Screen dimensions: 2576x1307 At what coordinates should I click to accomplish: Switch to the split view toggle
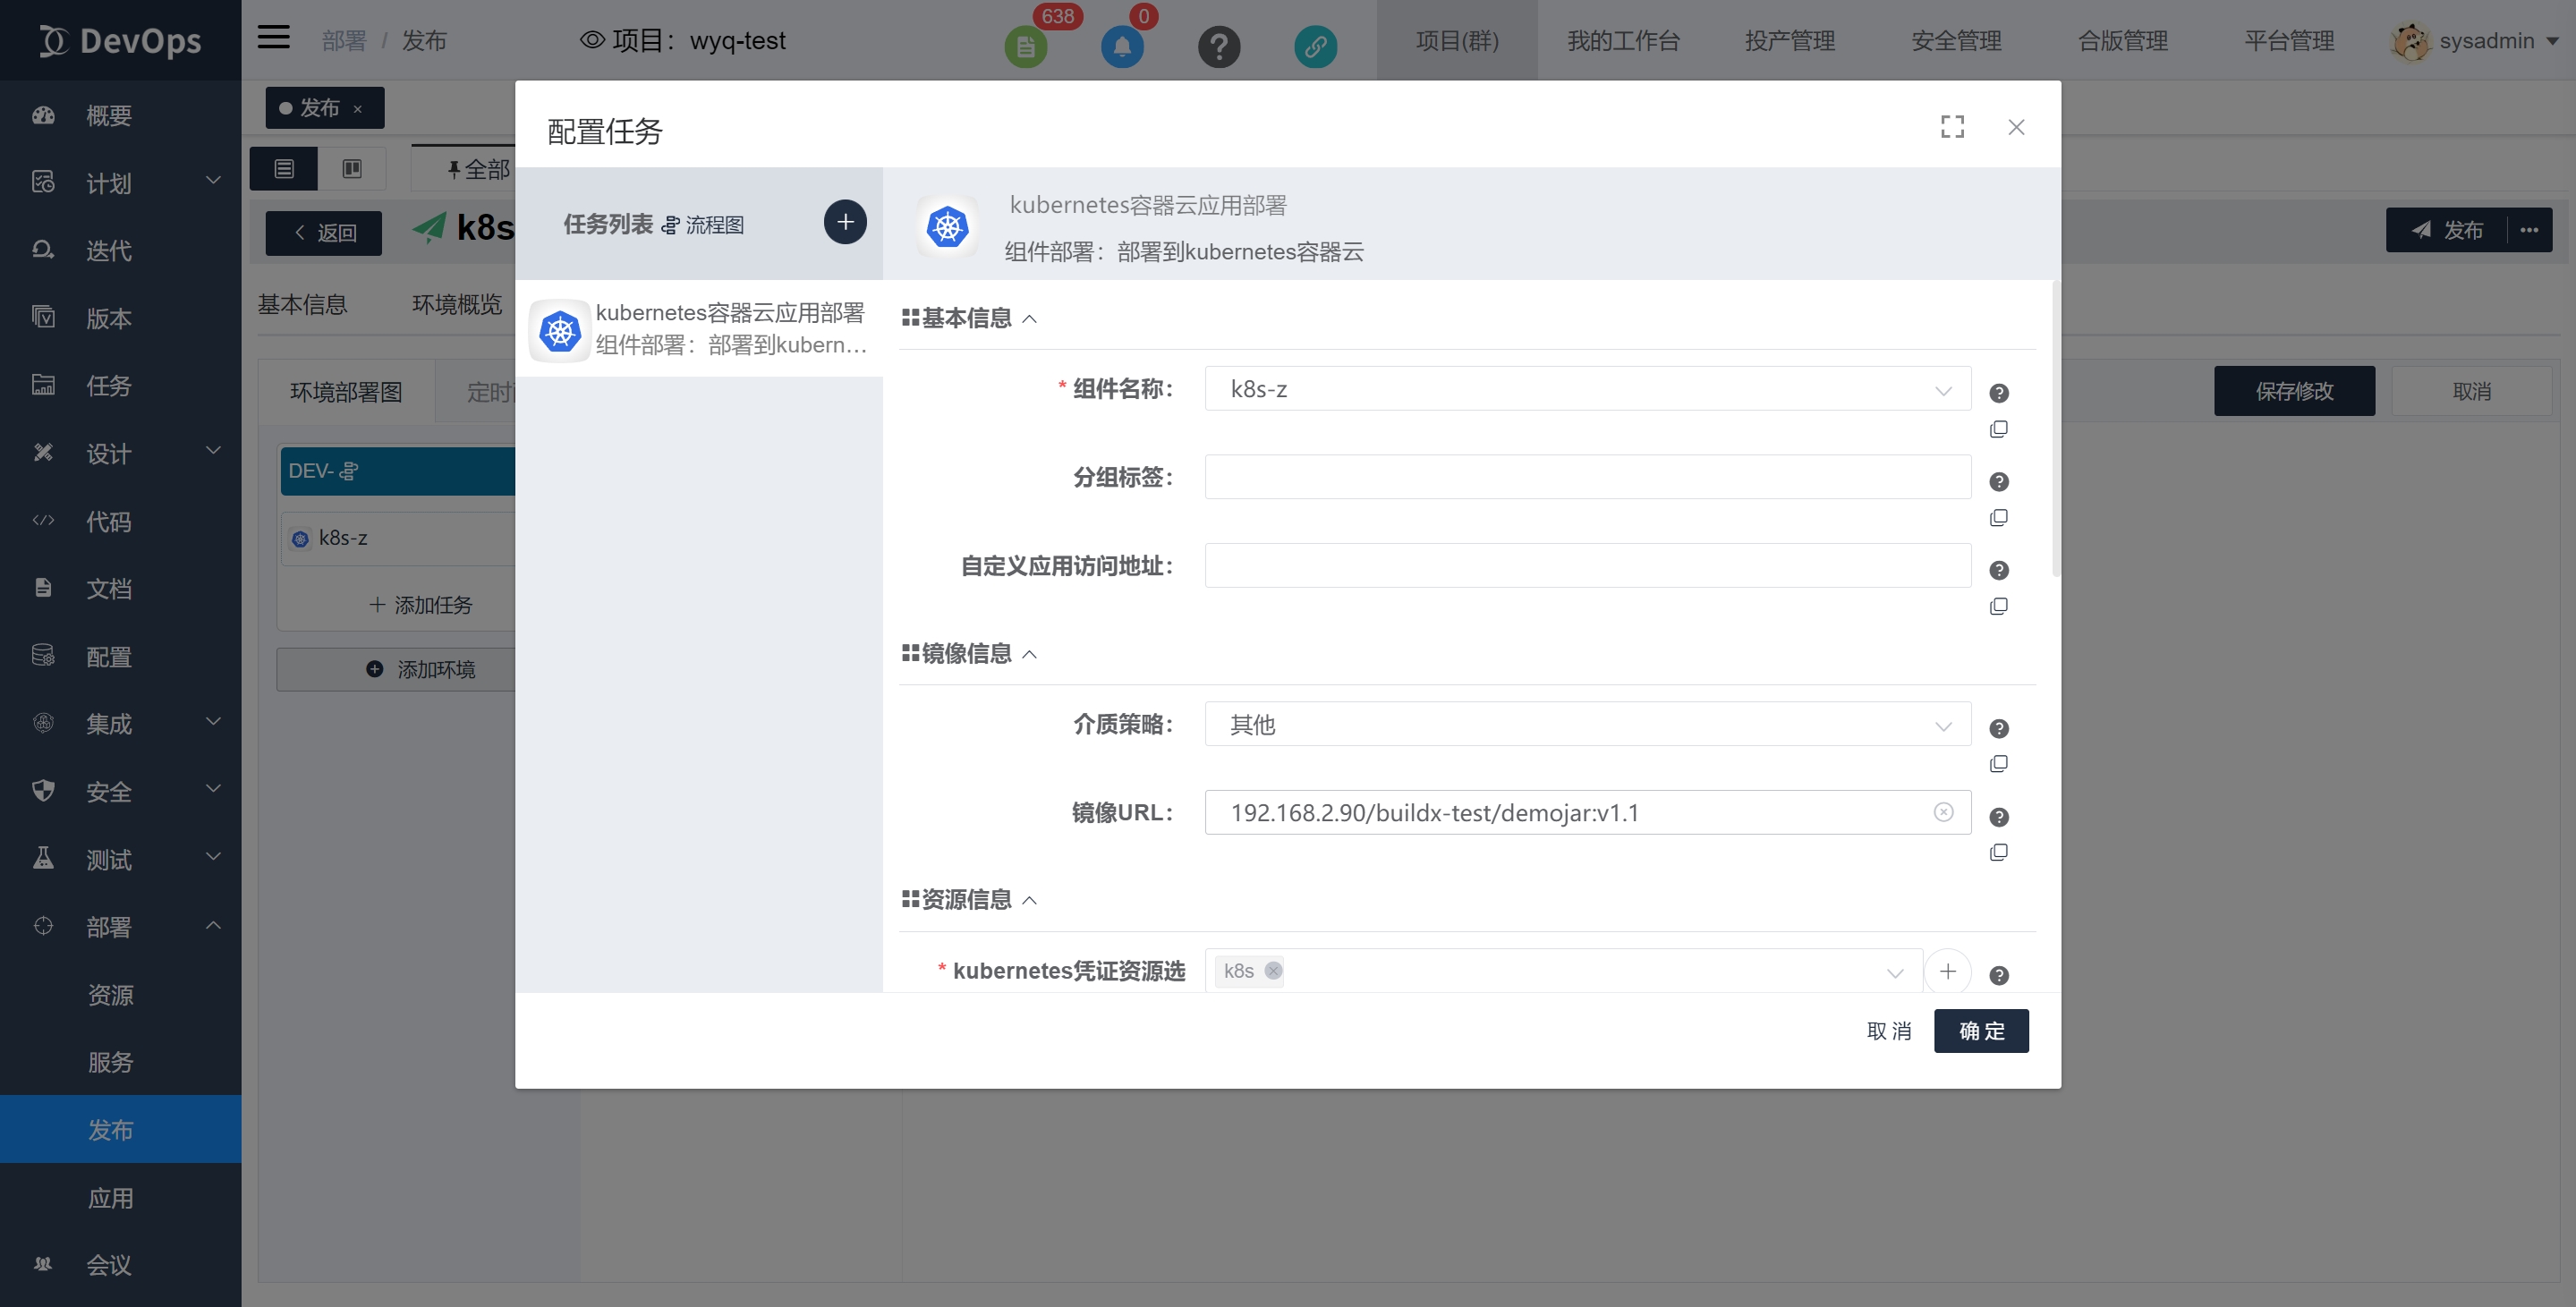[351, 168]
